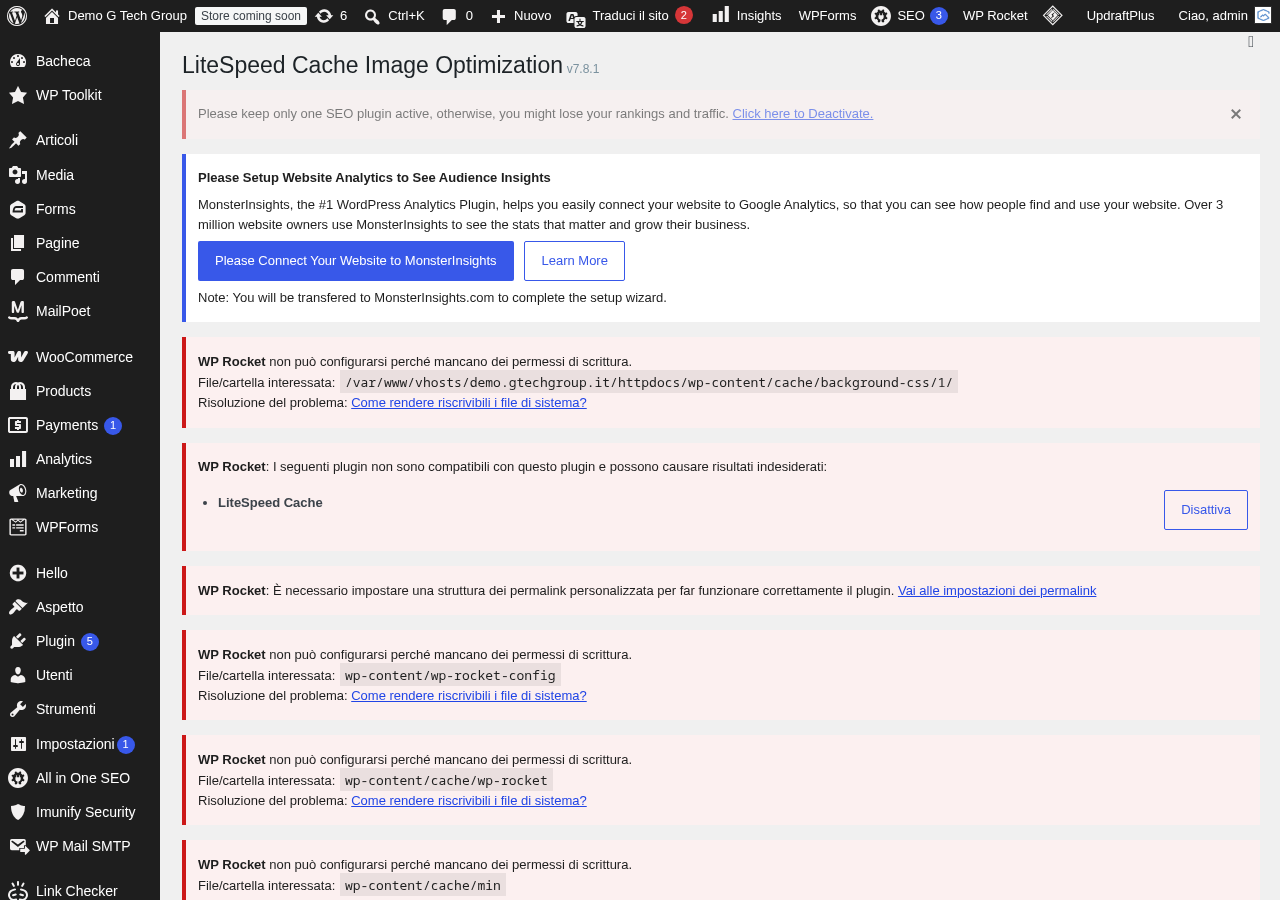Image resolution: width=1280 pixels, height=900 pixels.
Task: Click the WooCommerce logo icon
Action: point(18,357)
